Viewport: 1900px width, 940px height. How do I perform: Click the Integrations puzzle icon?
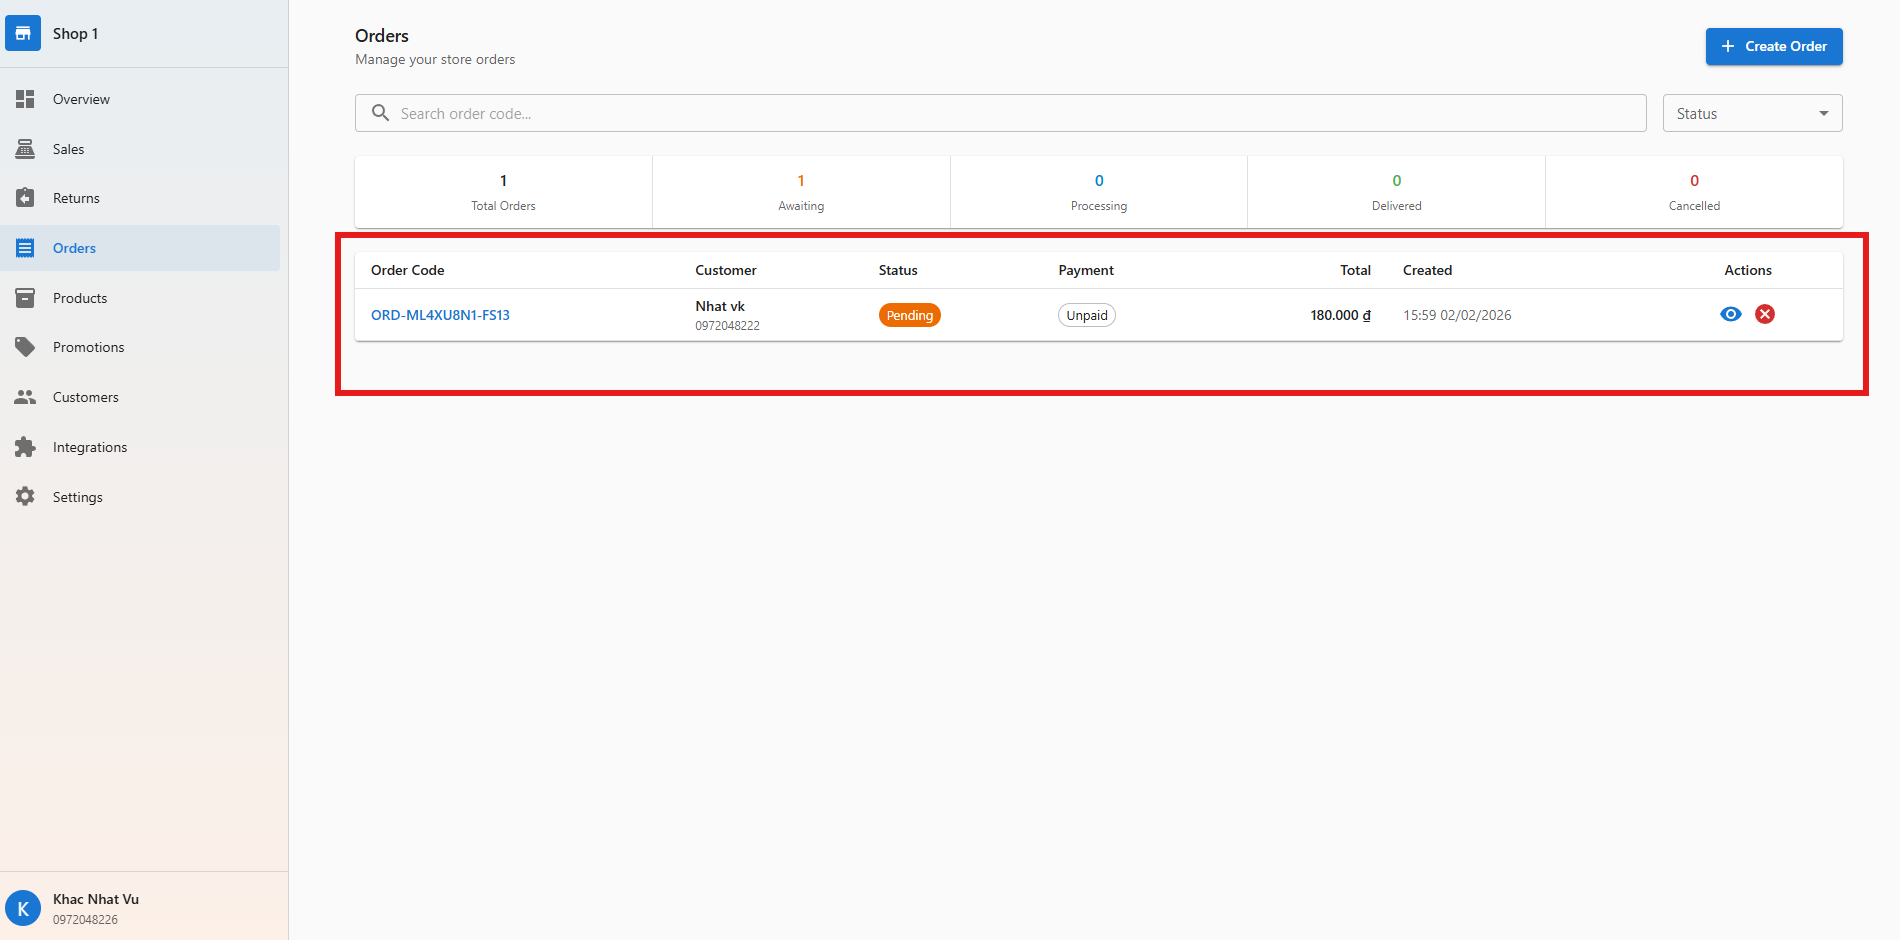[x=25, y=447]
